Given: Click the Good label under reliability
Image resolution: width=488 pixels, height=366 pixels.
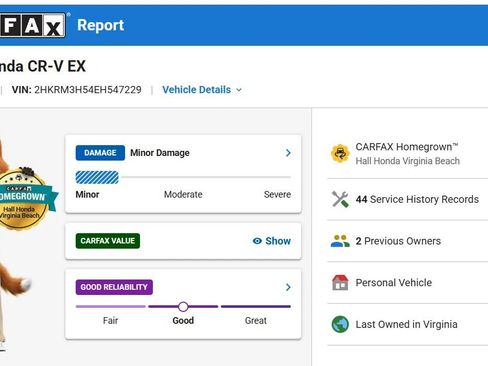Looking at the screenshot, I should point(183,321).
